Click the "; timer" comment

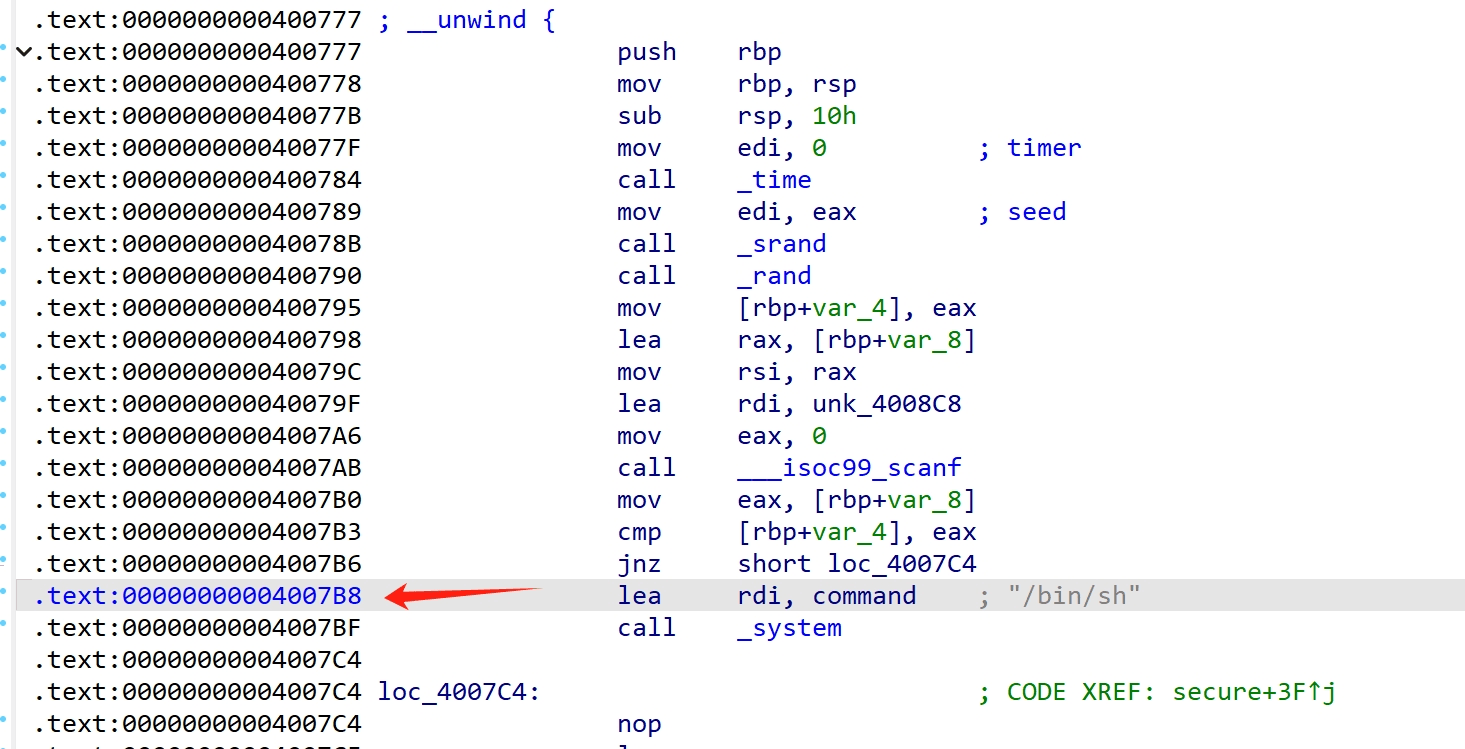coord(1029,148)
